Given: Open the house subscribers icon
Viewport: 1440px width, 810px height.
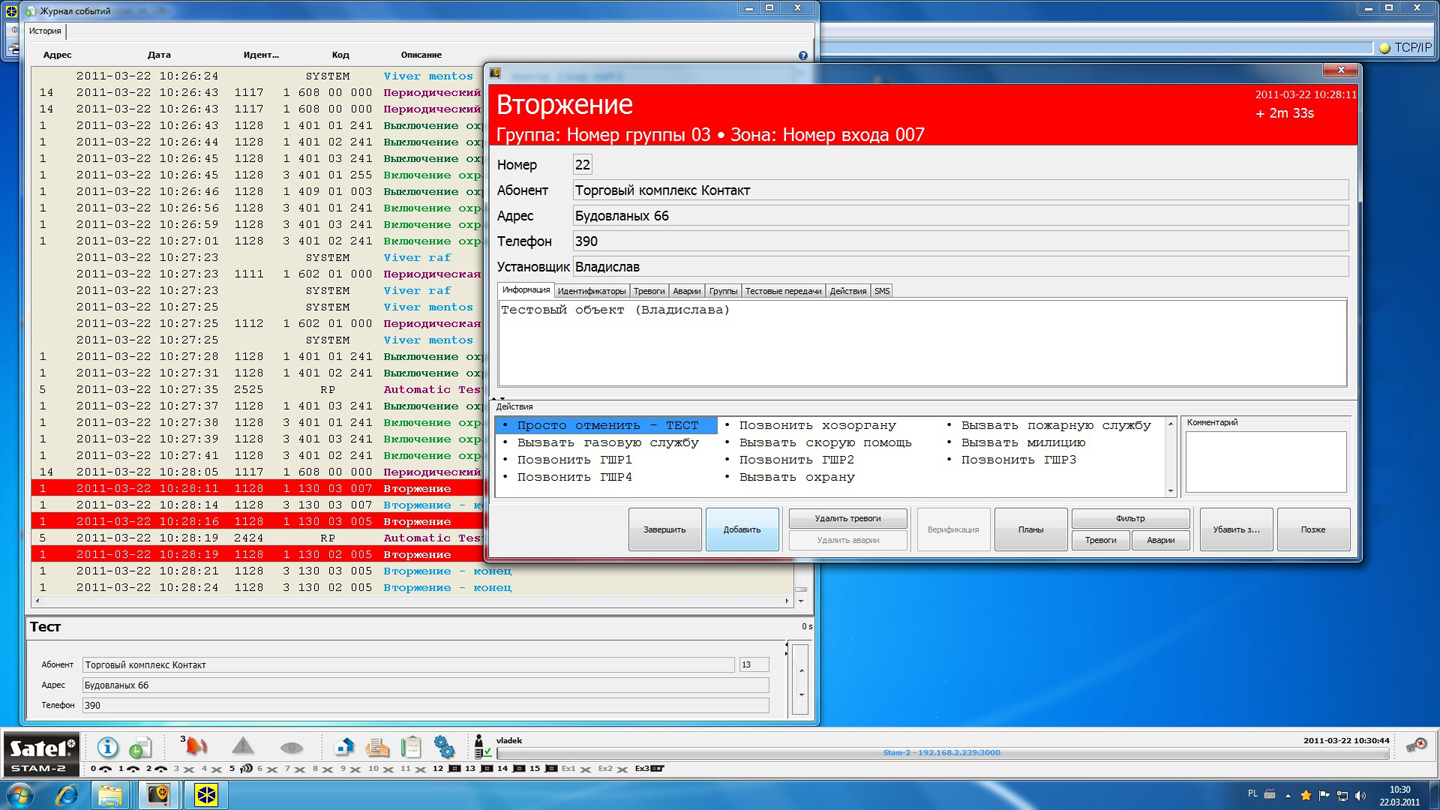Looking at the screenshot, I should point(344,747).
